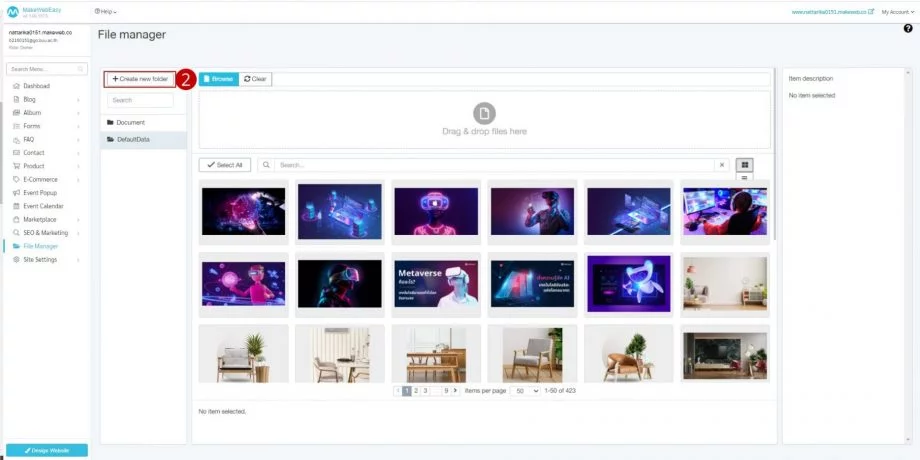Select the wooden dining table thumbnail
The width and height of the screenshot is (920, 460).
tap(436, 354)
